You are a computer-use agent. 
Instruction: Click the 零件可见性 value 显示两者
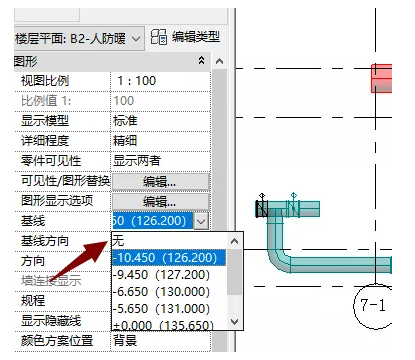tap(161, 161)
